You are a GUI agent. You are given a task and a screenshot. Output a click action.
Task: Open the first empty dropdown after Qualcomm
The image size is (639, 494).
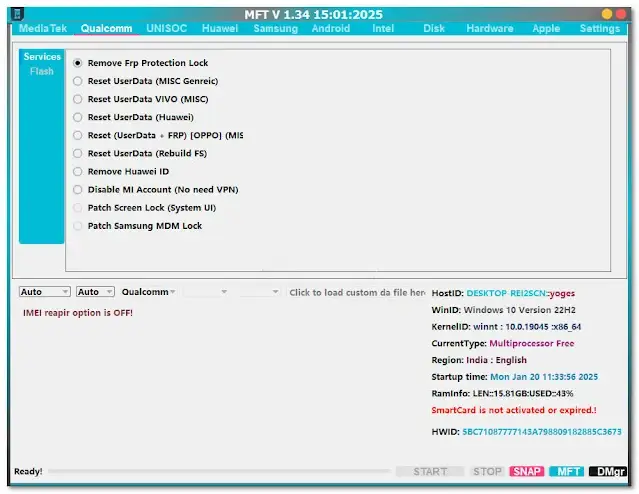205,292
